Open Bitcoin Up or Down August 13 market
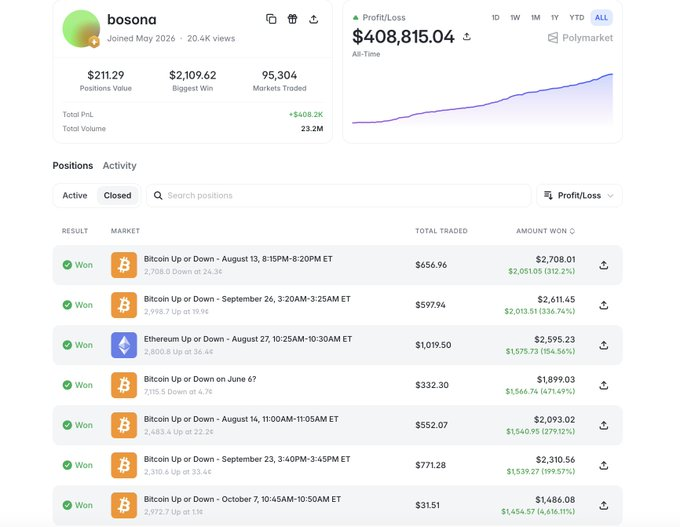The image size is (680, 527). pyautogui.click(x=238, y=259)
